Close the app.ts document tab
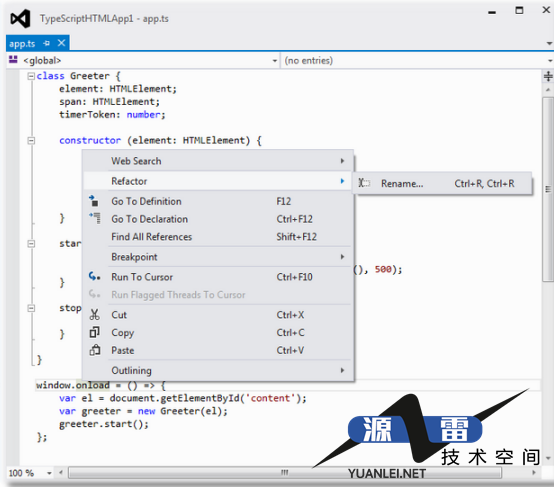Screen dimensions: 554x487 click(x=61, y=43)
